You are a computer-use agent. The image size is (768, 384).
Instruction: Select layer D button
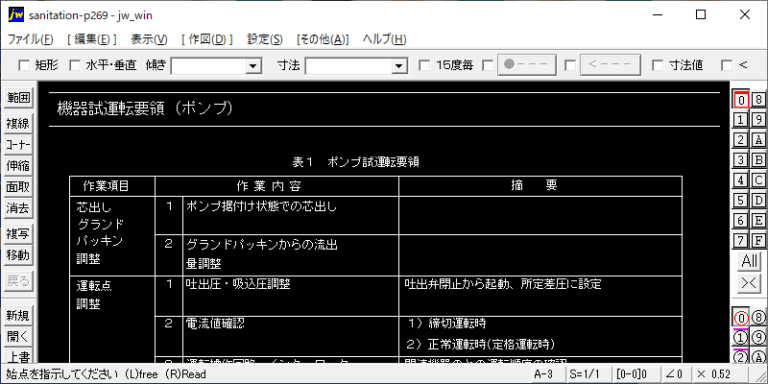[x=758, y=200]
